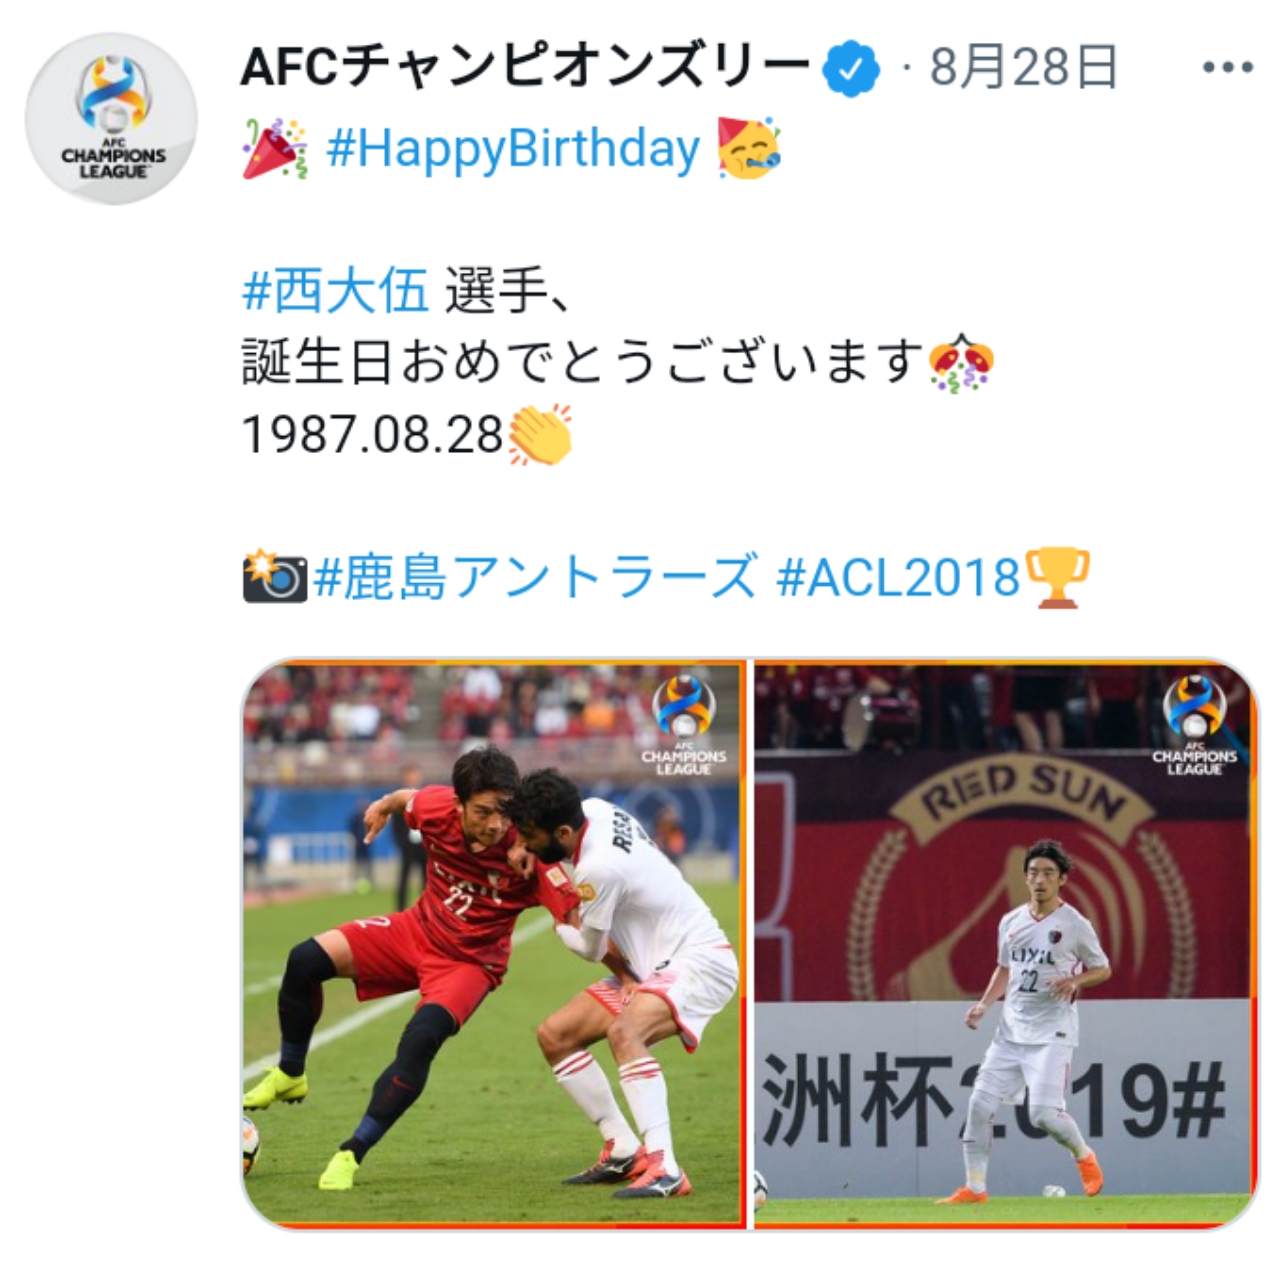Click the 8月28日 post date

1023,68
